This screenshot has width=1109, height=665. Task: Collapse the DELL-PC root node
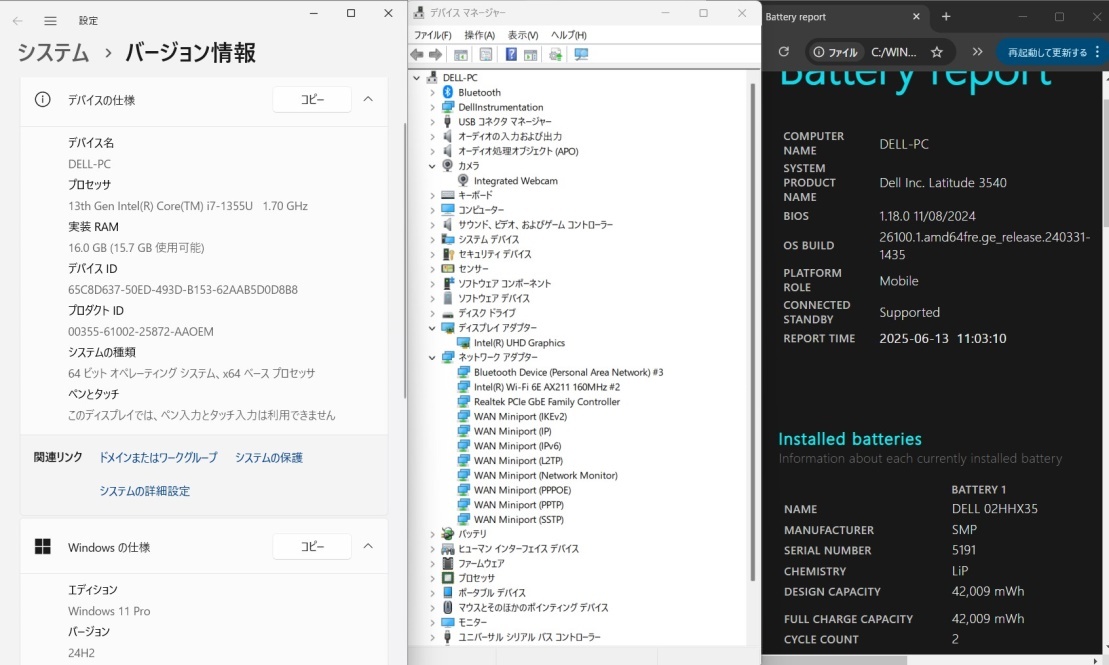pyautogui.click(x=417, y=78)
